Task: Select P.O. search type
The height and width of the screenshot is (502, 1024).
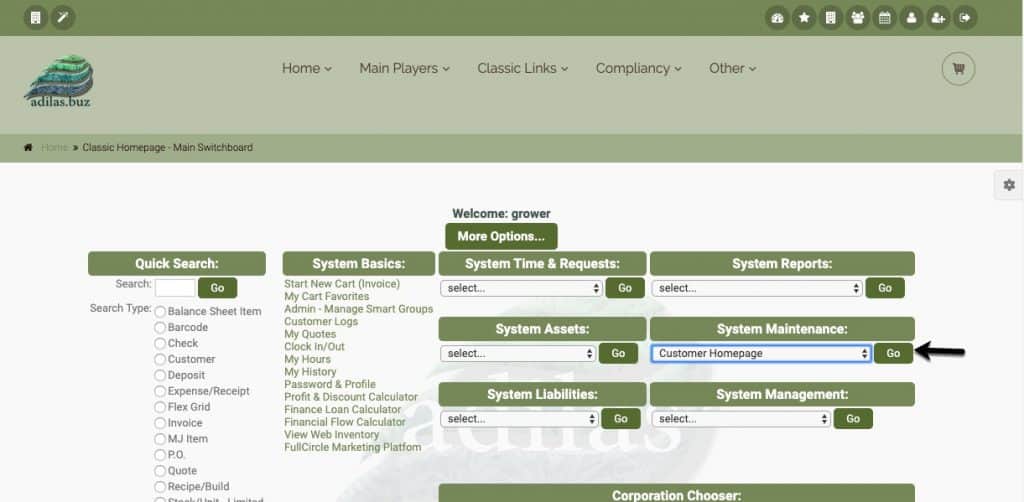Action: 160,455
